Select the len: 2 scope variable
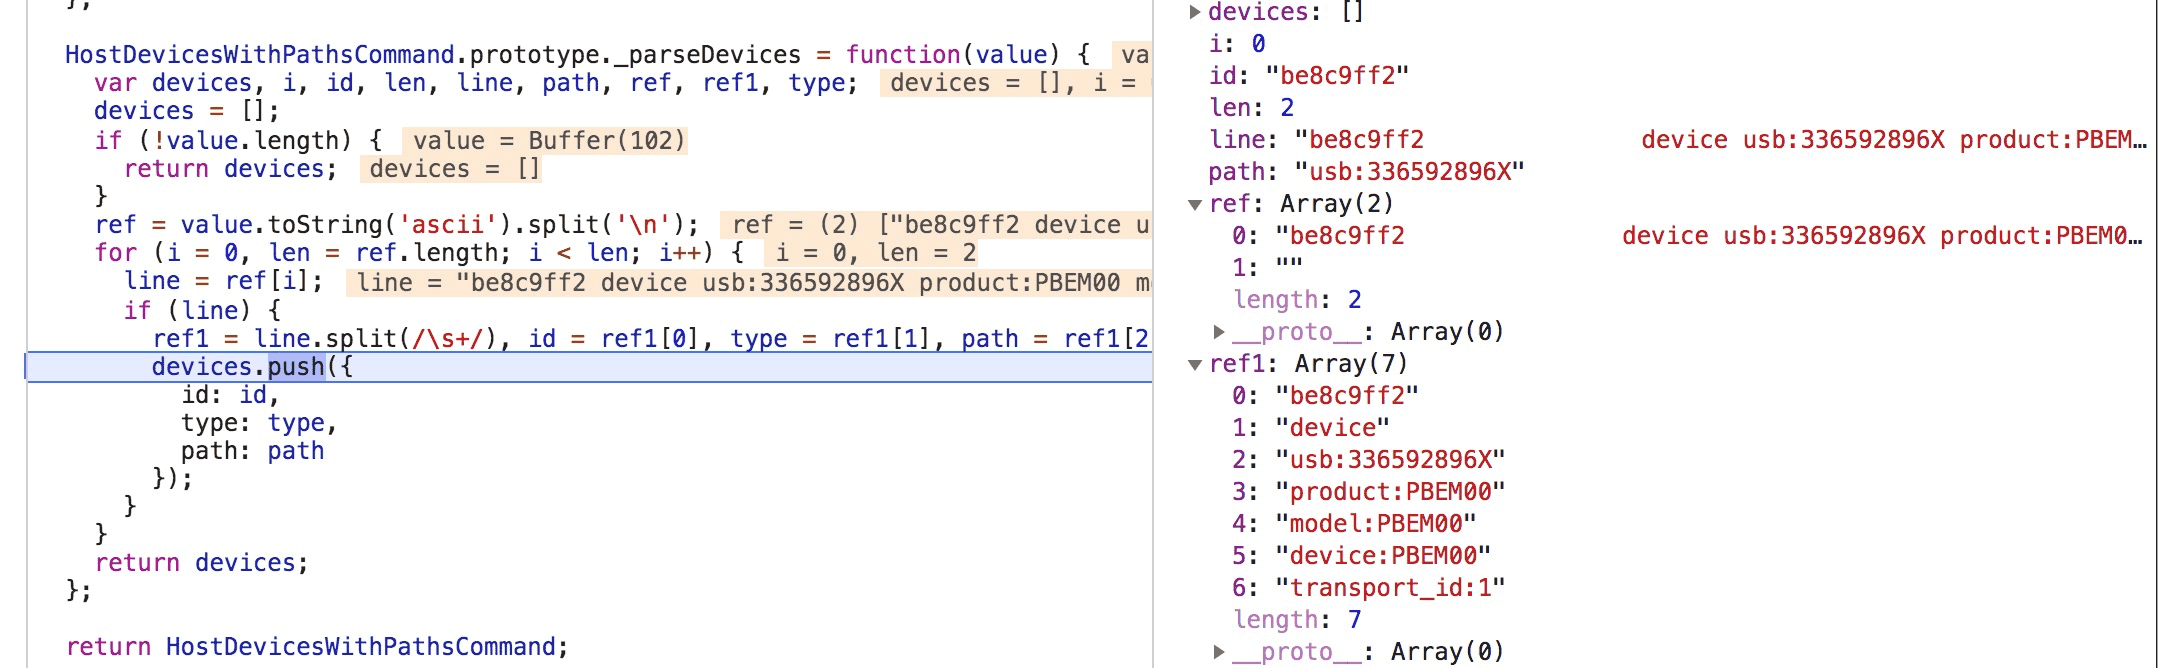 (x=1251, y=108)
